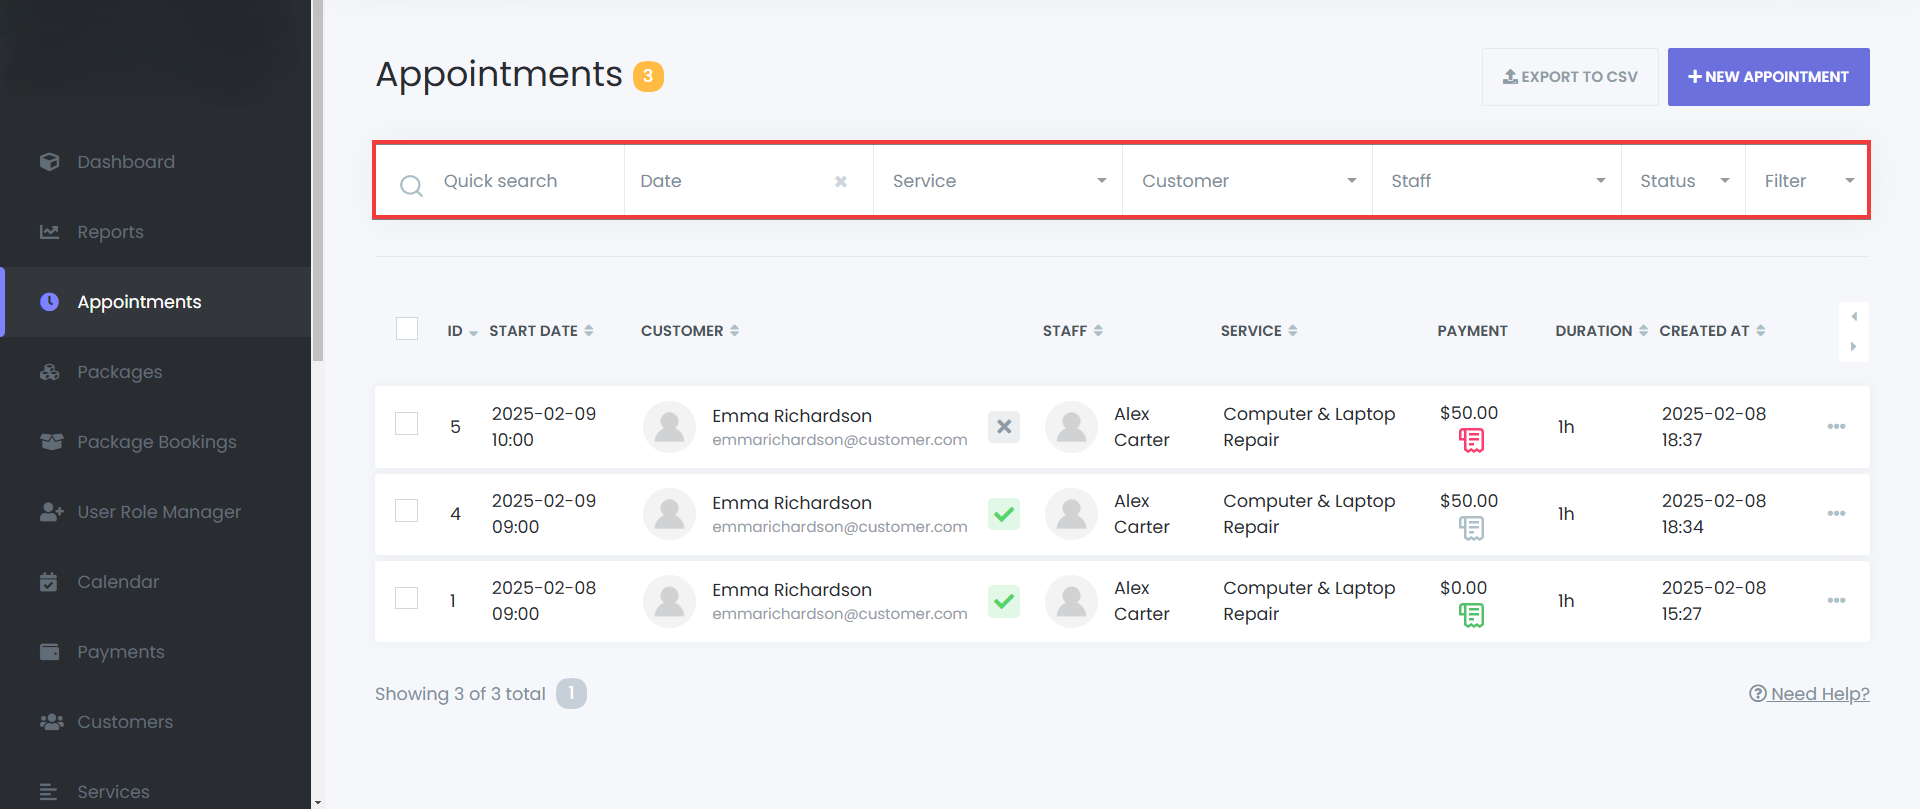Toggle the select-all checkbox in the table header
The image size is (1920, 809).
coord(407,329)
